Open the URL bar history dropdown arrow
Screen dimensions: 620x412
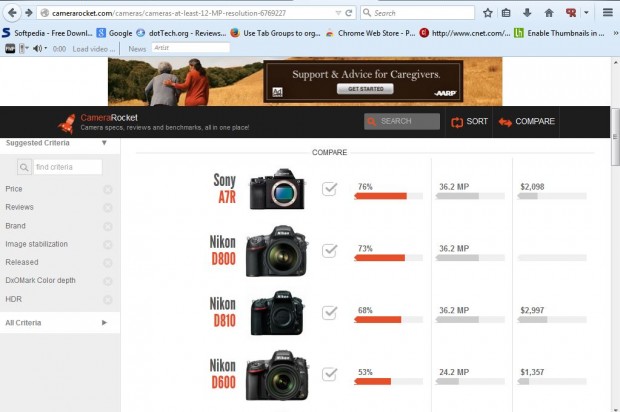click(333, 13)
